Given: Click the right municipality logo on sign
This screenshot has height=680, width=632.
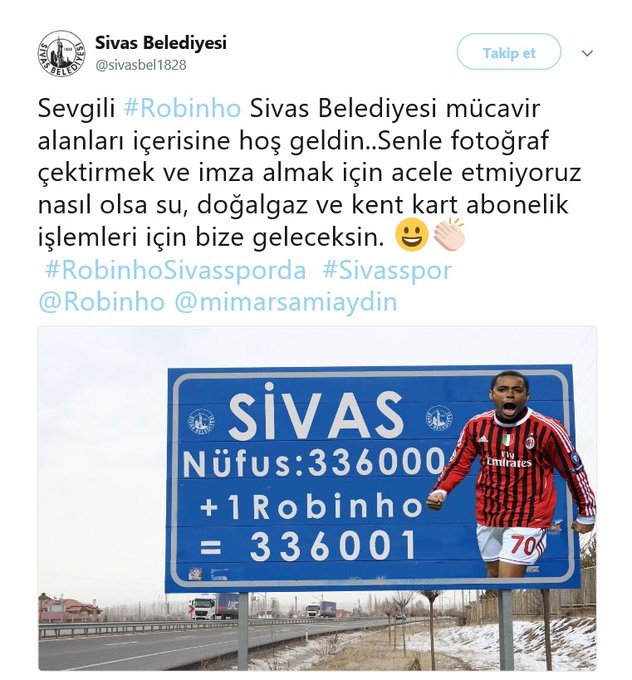Looking at the screenshot, I should click(x=439, y=417).
